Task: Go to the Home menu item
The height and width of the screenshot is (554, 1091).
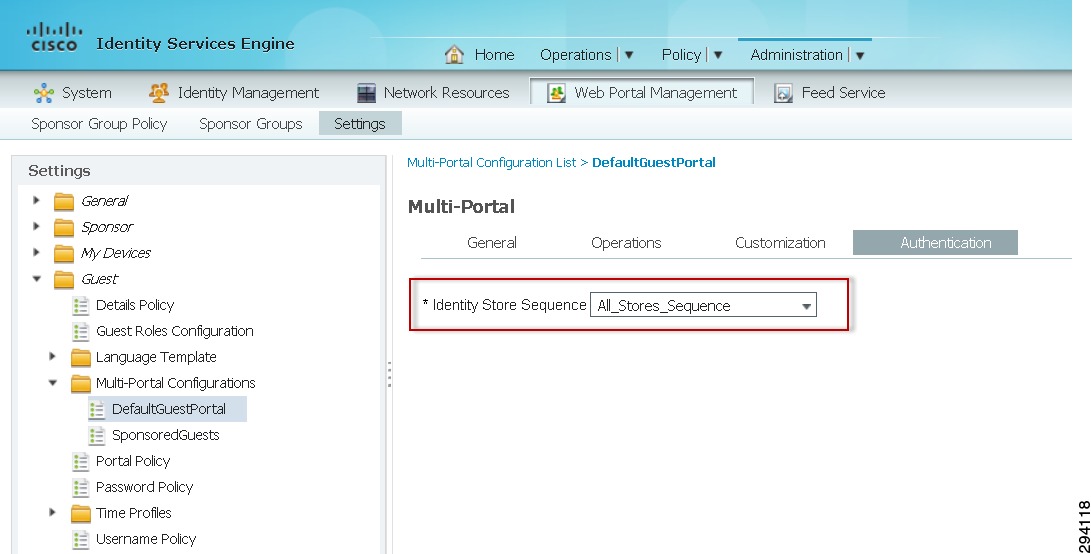Action: coord(494,55)
